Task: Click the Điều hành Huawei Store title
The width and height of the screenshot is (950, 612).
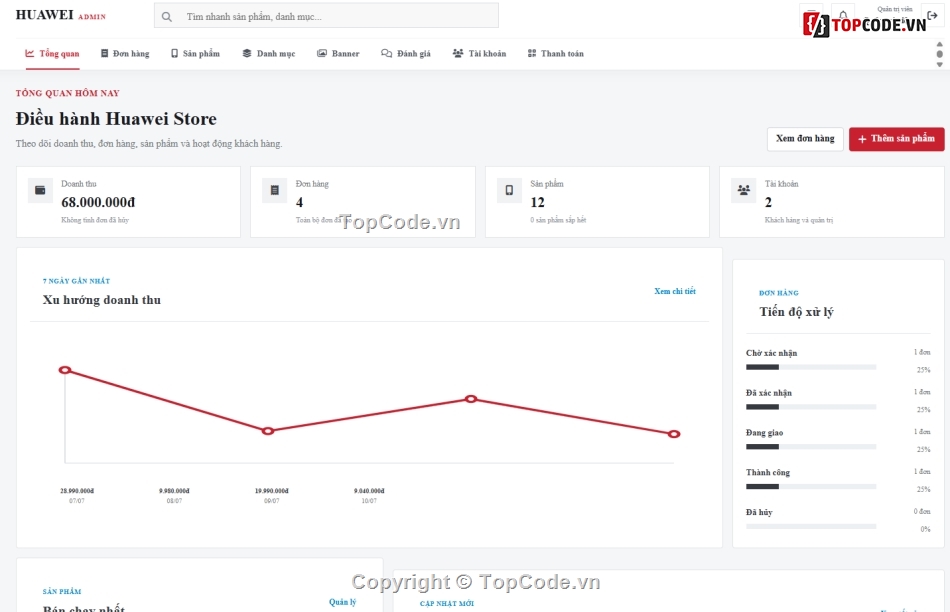Action: (116, 119)
